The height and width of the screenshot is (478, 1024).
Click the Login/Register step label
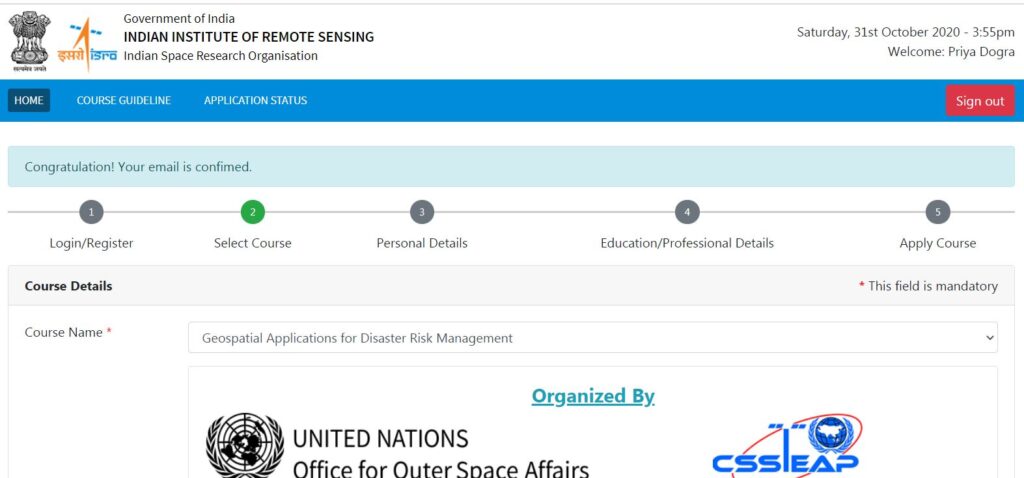point(91,243)
